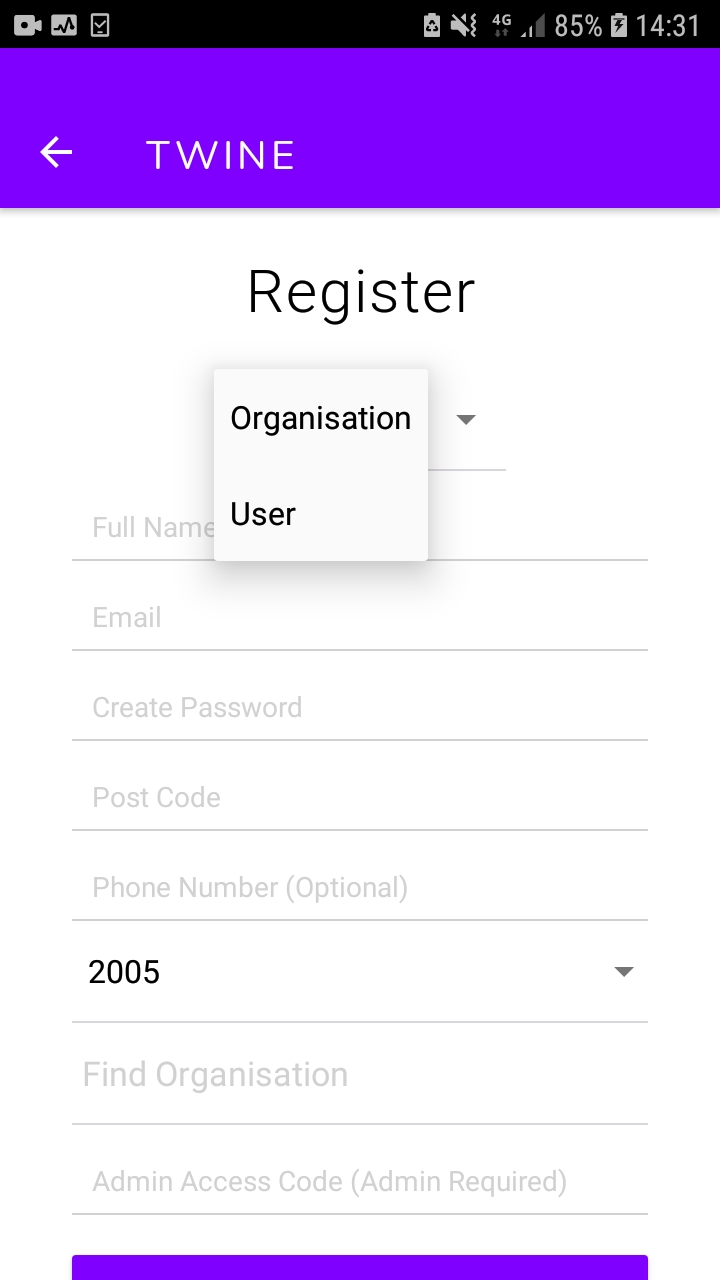Image resolution: width=720 pixels, height=1280 pixels.
Task: Click the Find Organisation field
Action: coord(360,1075)
